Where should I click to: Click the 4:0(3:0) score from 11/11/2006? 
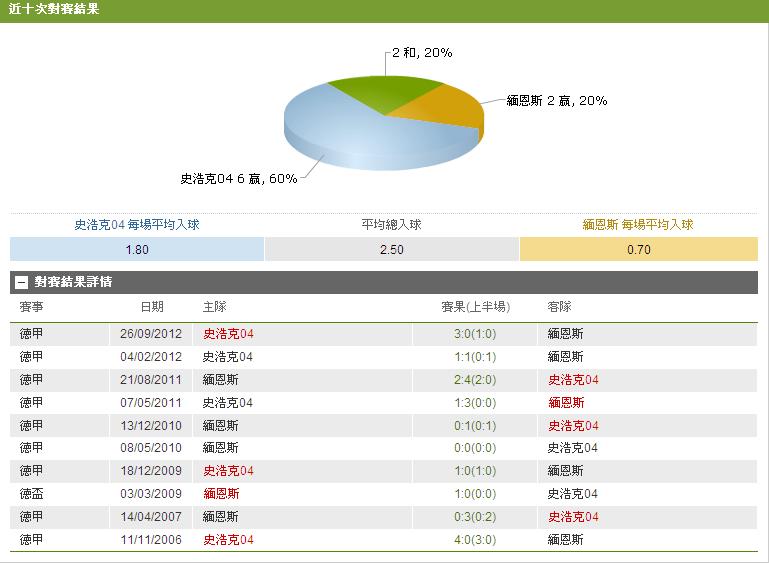[475, 540]
